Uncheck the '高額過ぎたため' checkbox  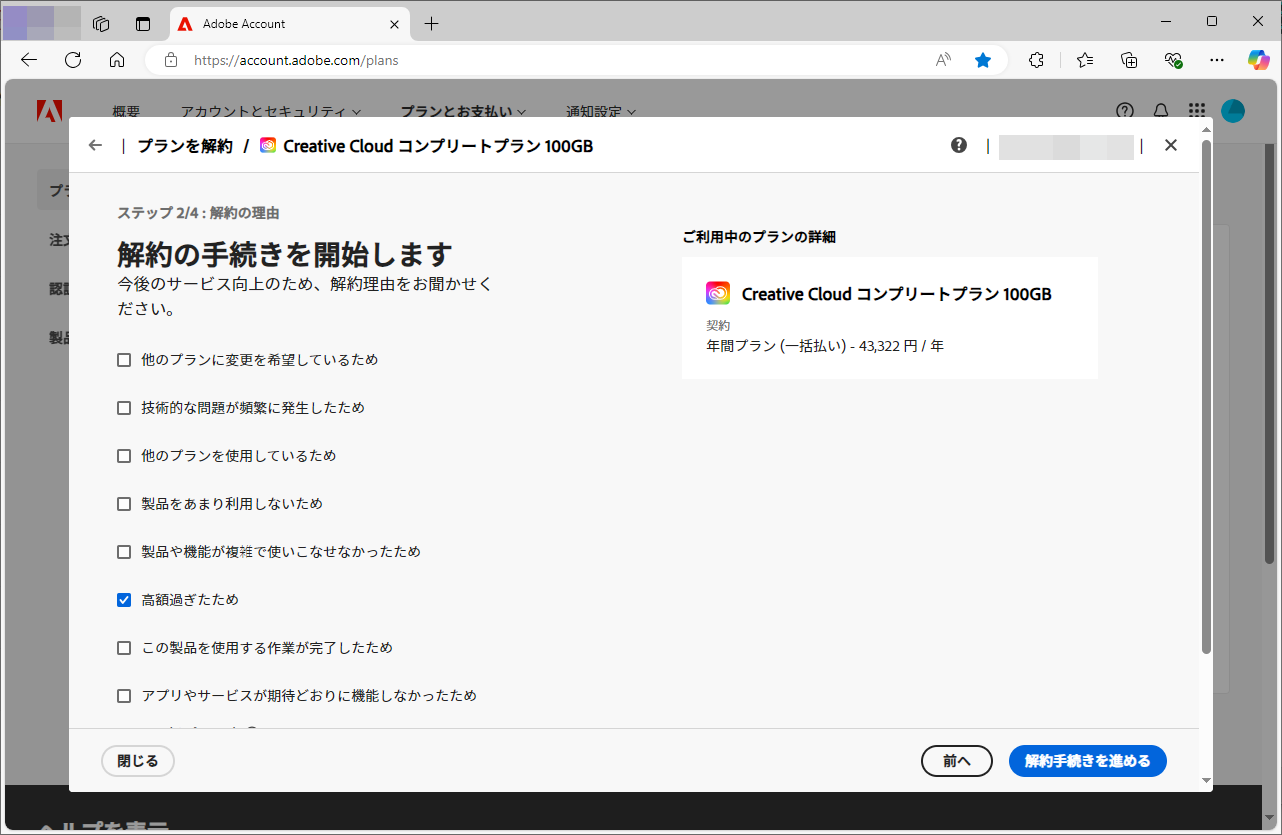pyautogui.click(x=124, y=600)
